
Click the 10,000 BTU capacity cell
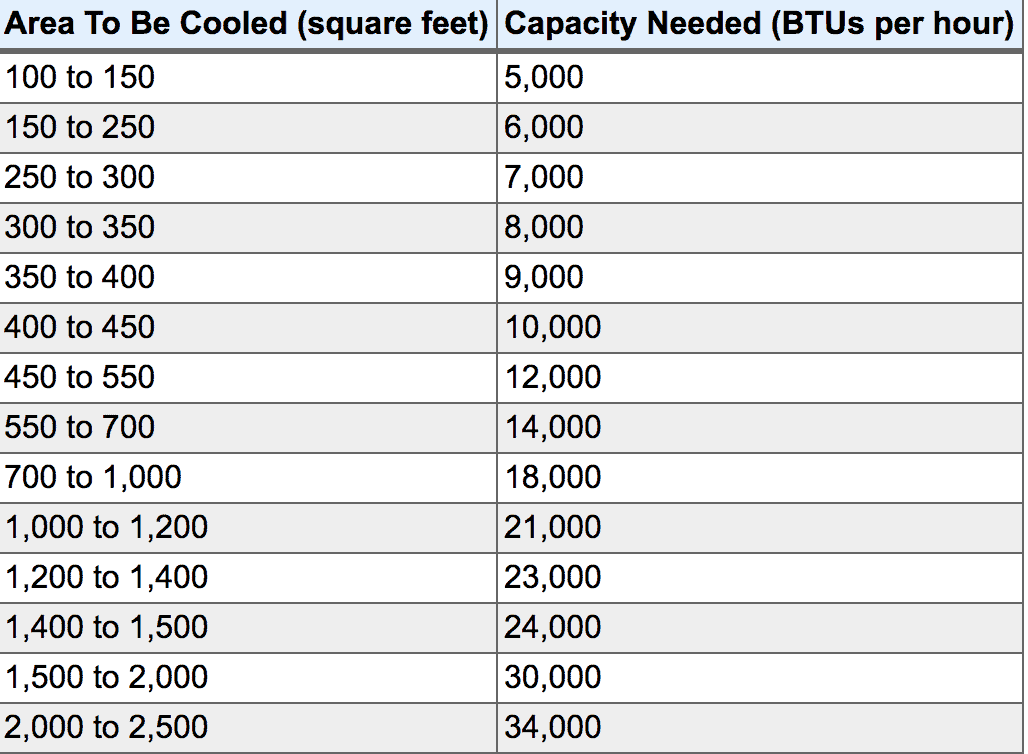click(553, 327)
